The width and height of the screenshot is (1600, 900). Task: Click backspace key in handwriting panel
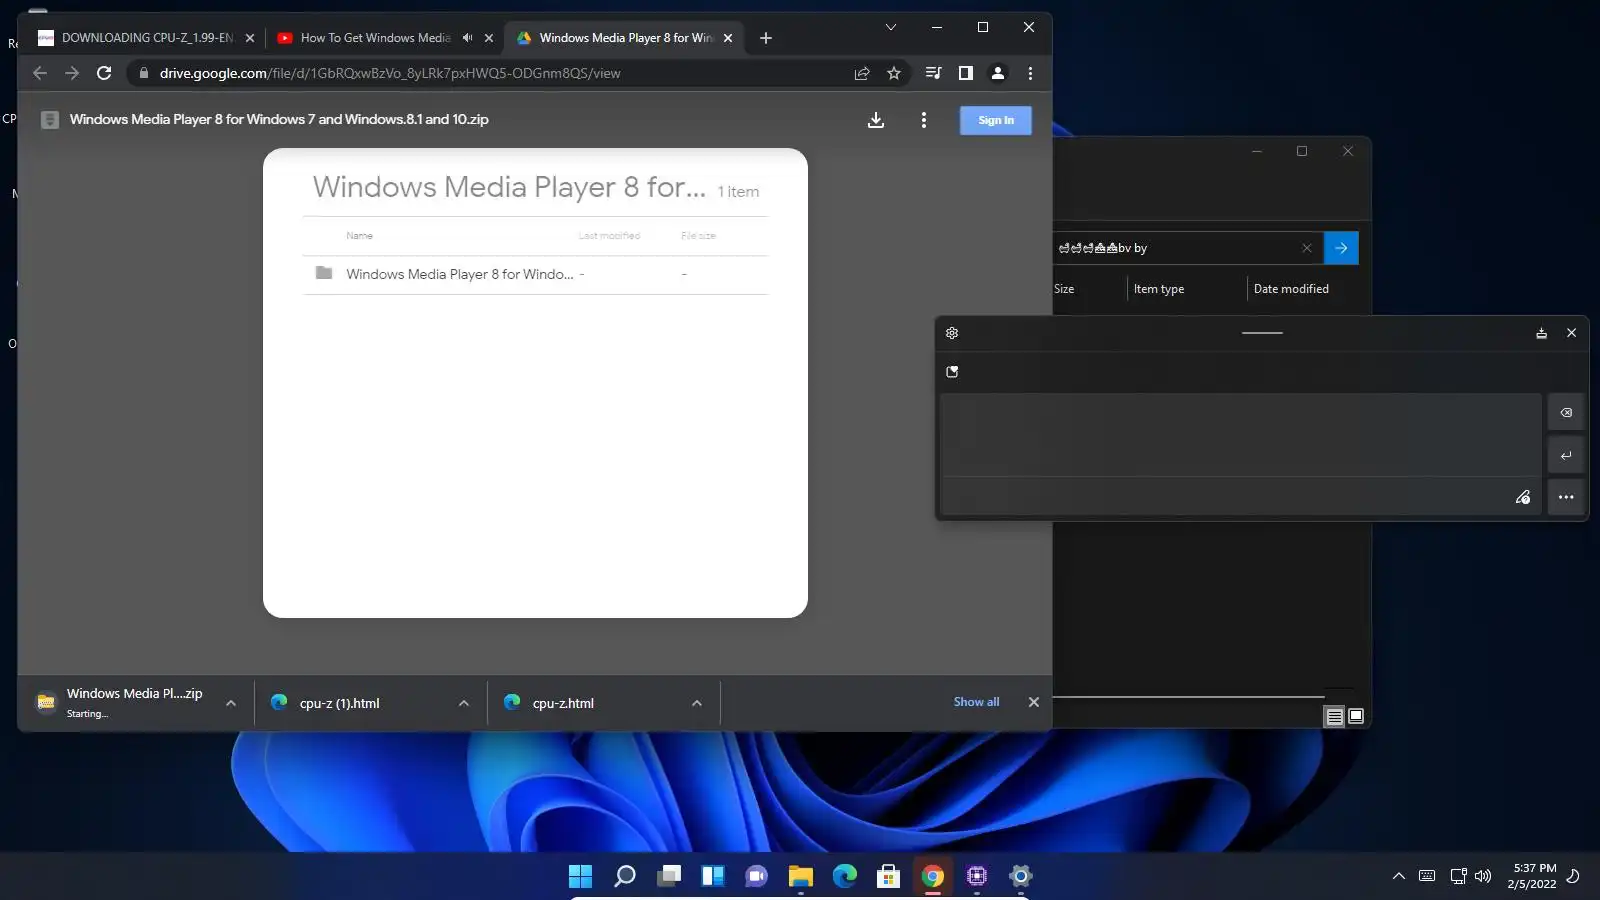pos(1566,412)
